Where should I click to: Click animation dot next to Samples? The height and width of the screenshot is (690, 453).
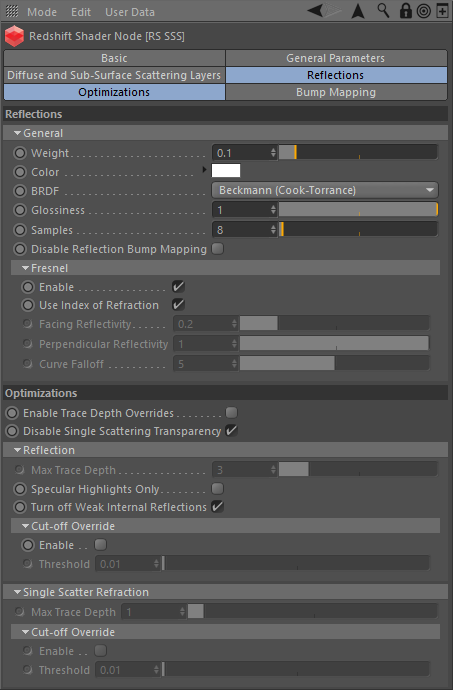[x=20, y=230]
